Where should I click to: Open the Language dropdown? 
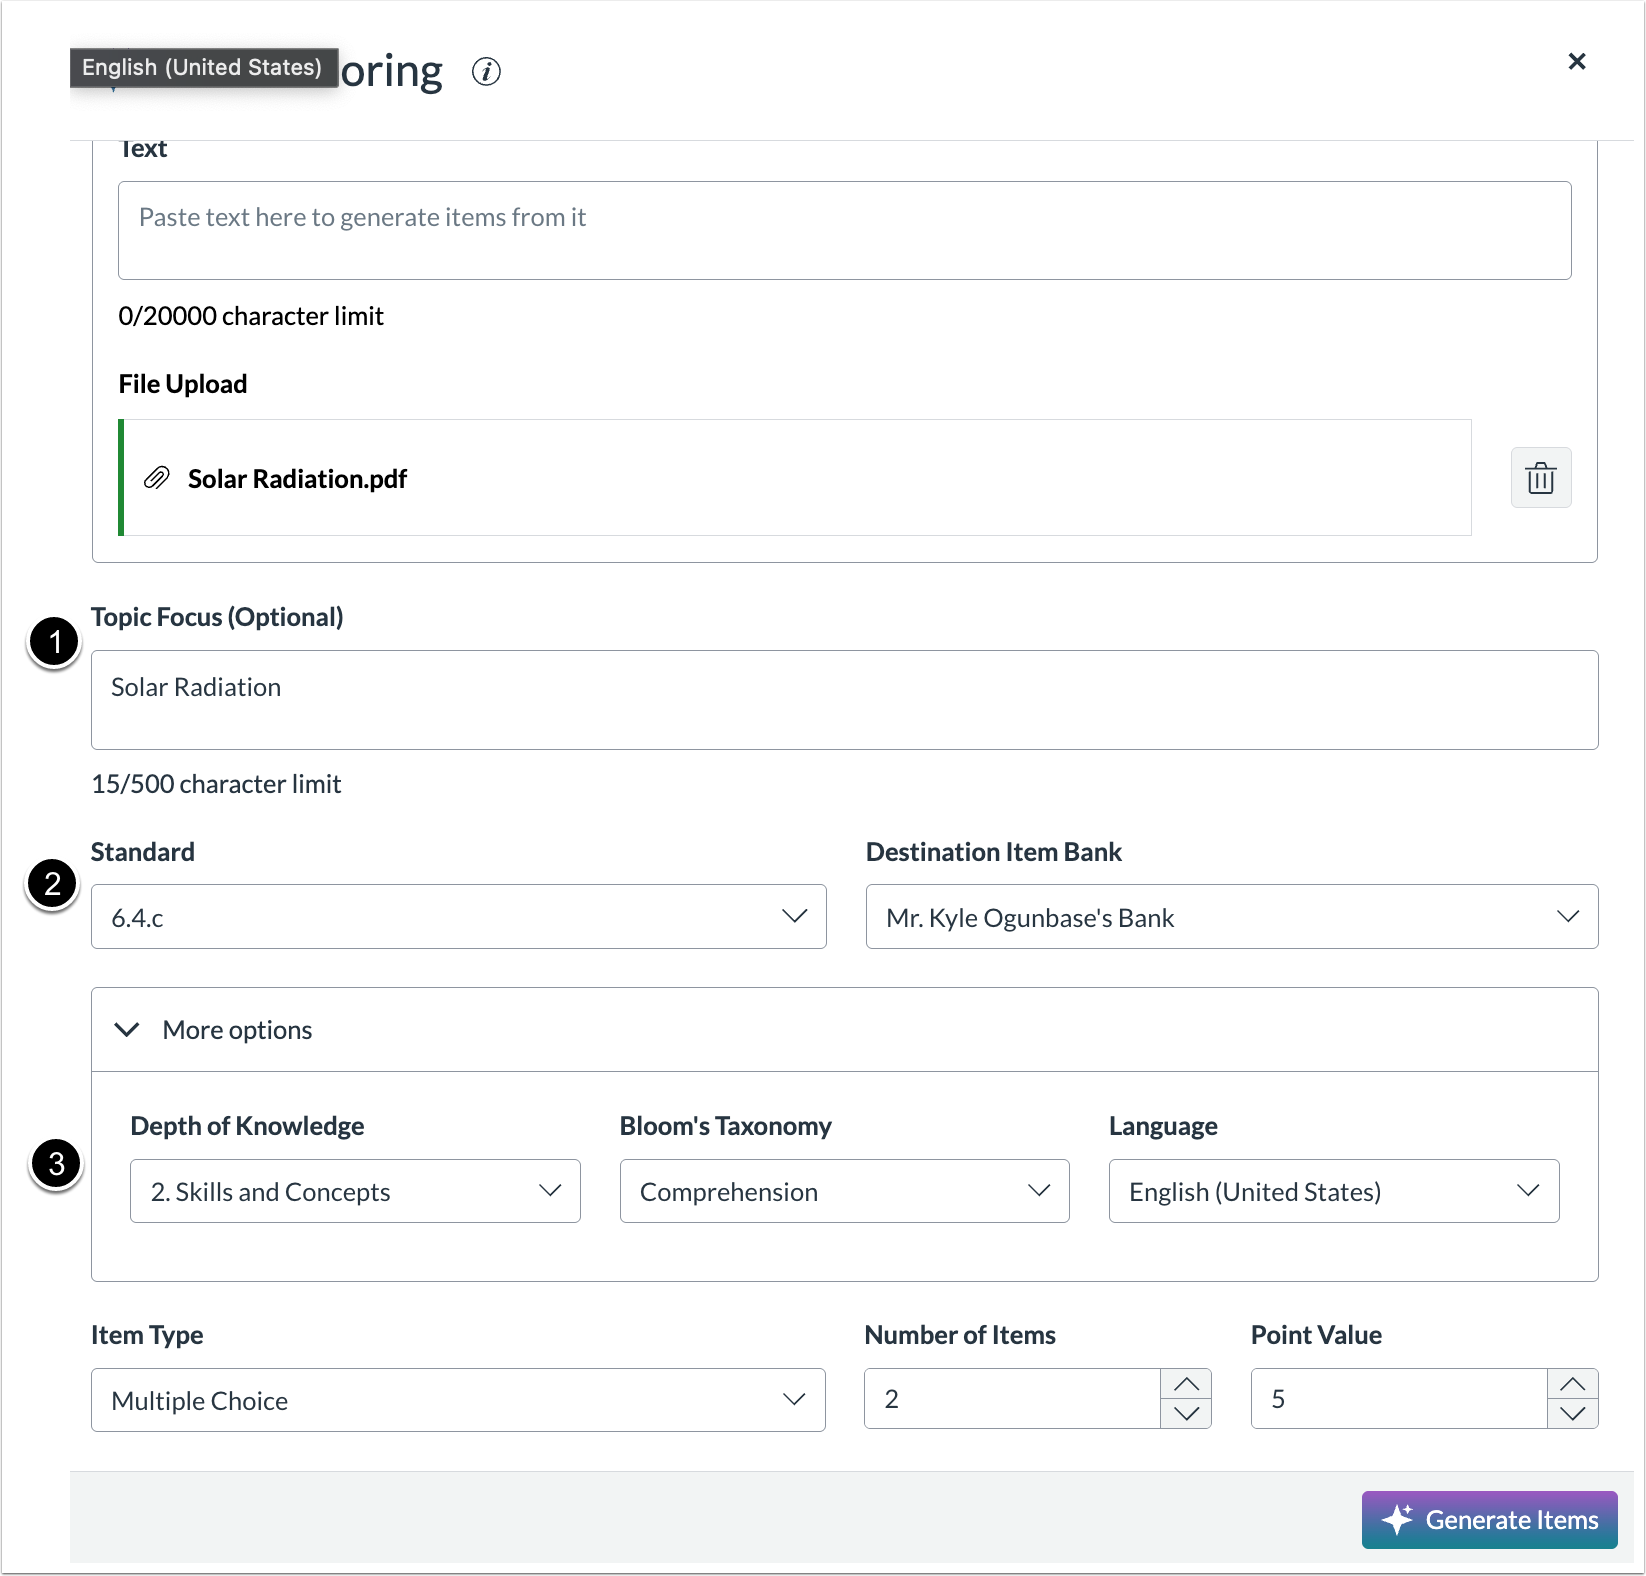coord(1334,1191)
